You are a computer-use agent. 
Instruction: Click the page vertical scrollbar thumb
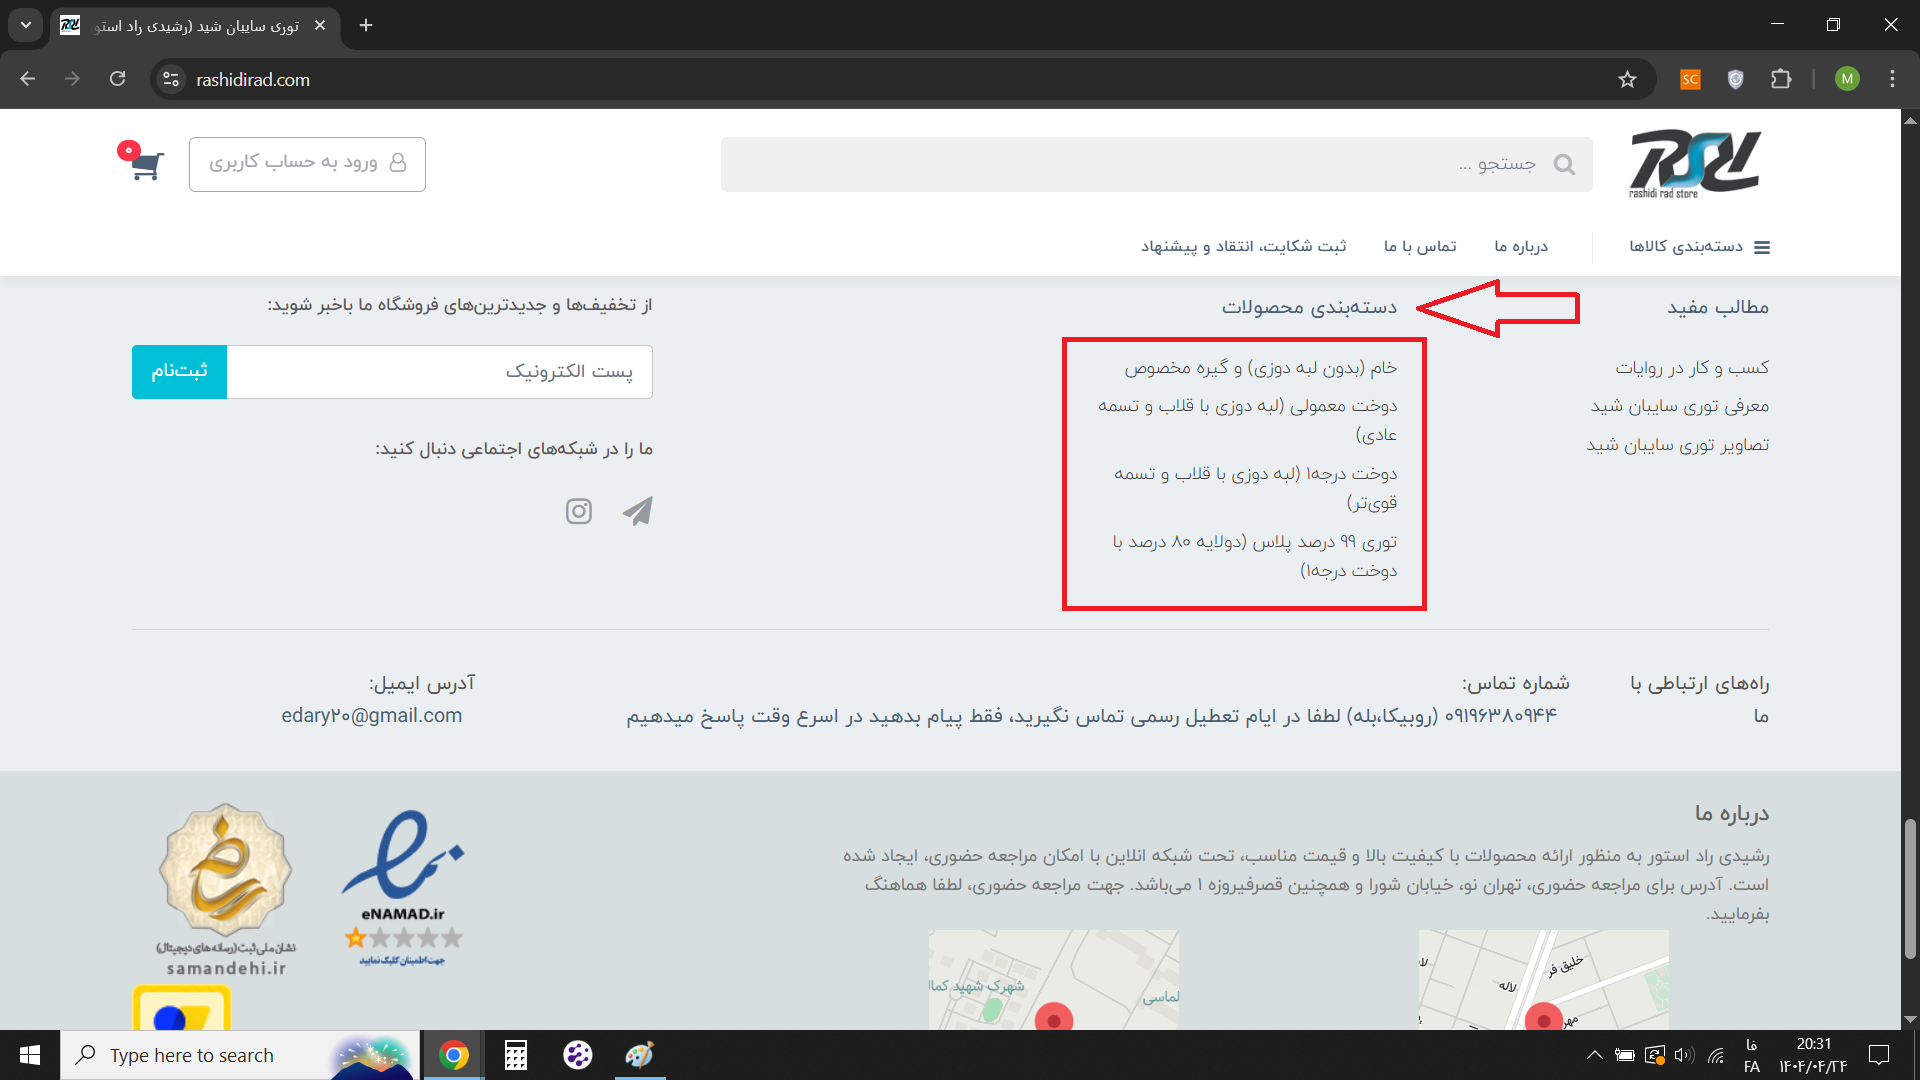pos(1910,889)
